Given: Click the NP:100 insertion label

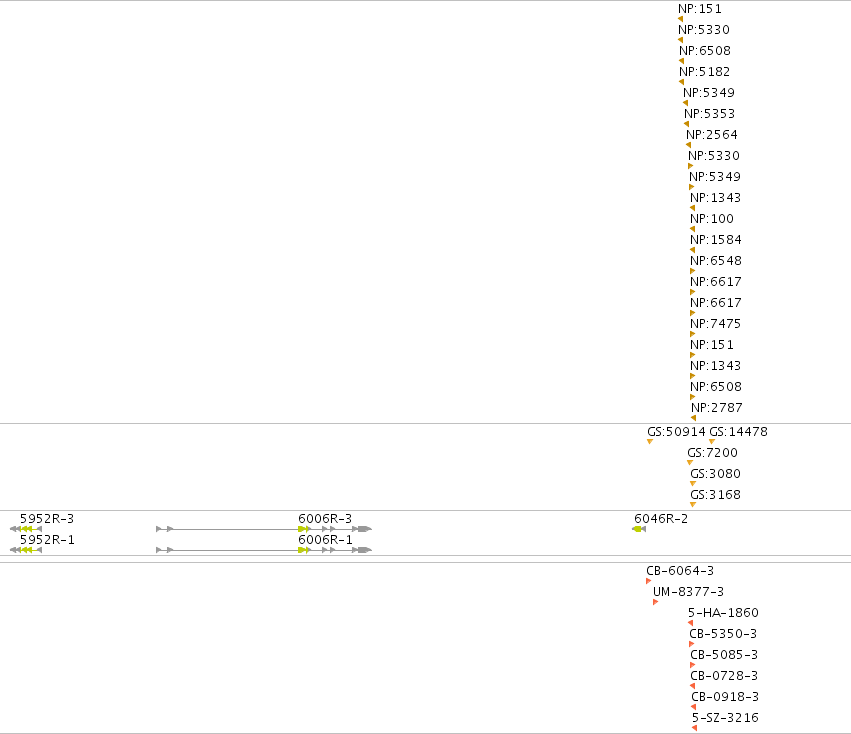Looking at the screenshot, I should tap(712, 219).
